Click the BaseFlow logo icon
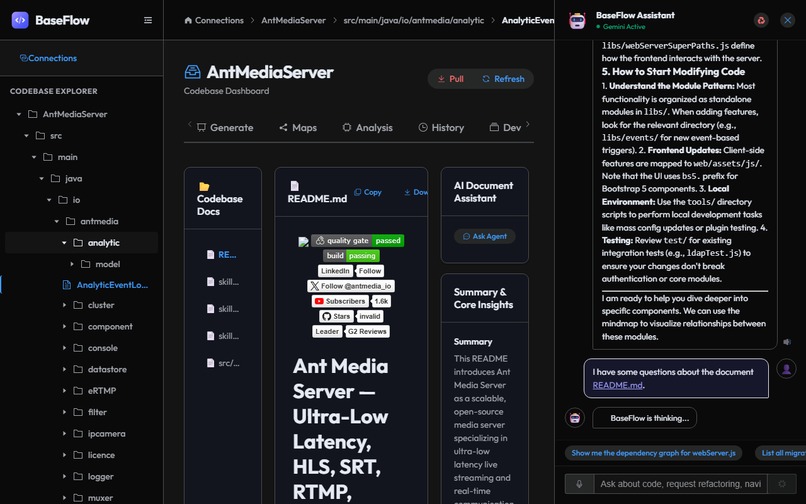The image size is (806, 504). 20,20
